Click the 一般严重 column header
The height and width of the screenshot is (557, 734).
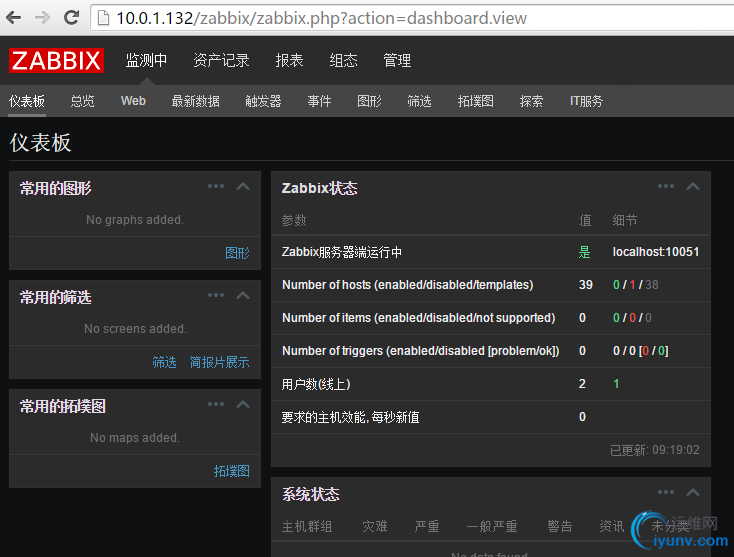click(x=492, y=527)
